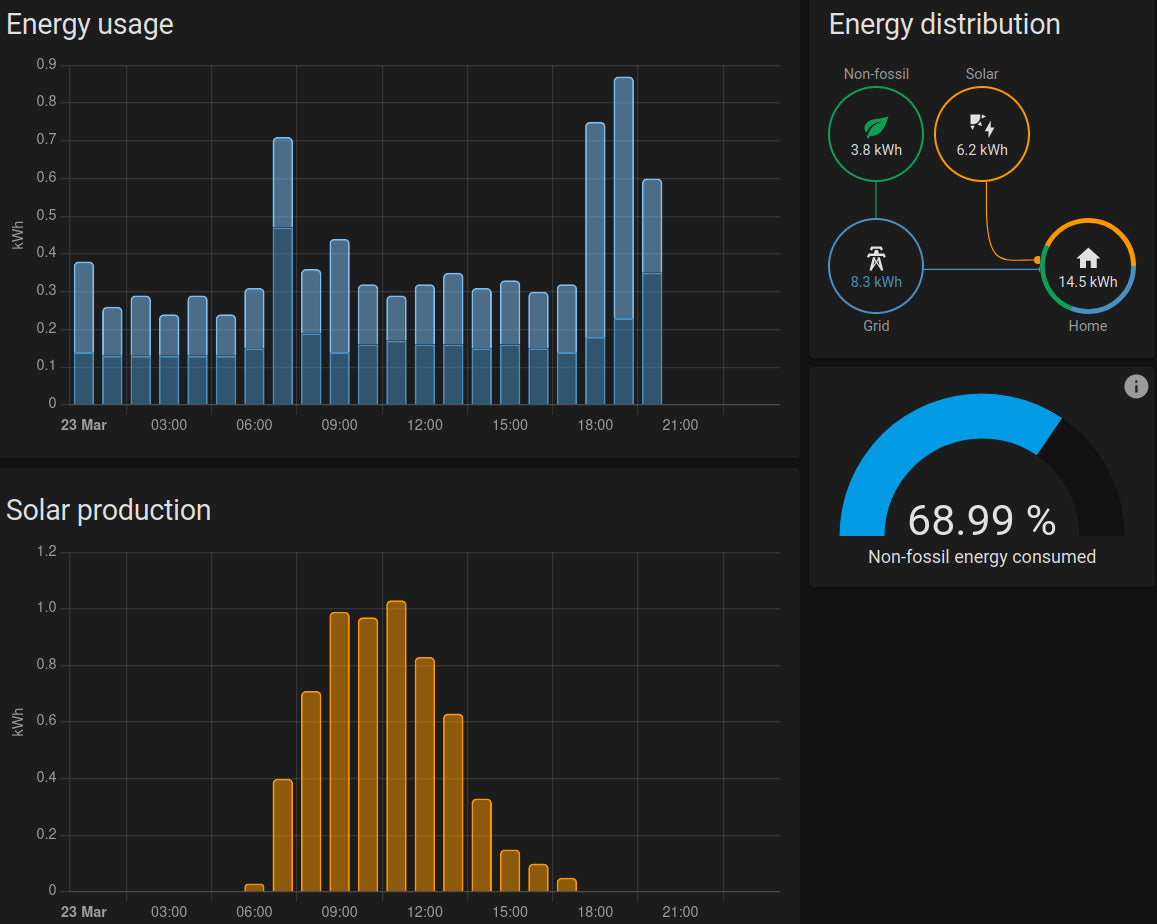Click the transmission tower Grid icon
1157x924 pixels.
pyautogui.click(x=876, y=258)
